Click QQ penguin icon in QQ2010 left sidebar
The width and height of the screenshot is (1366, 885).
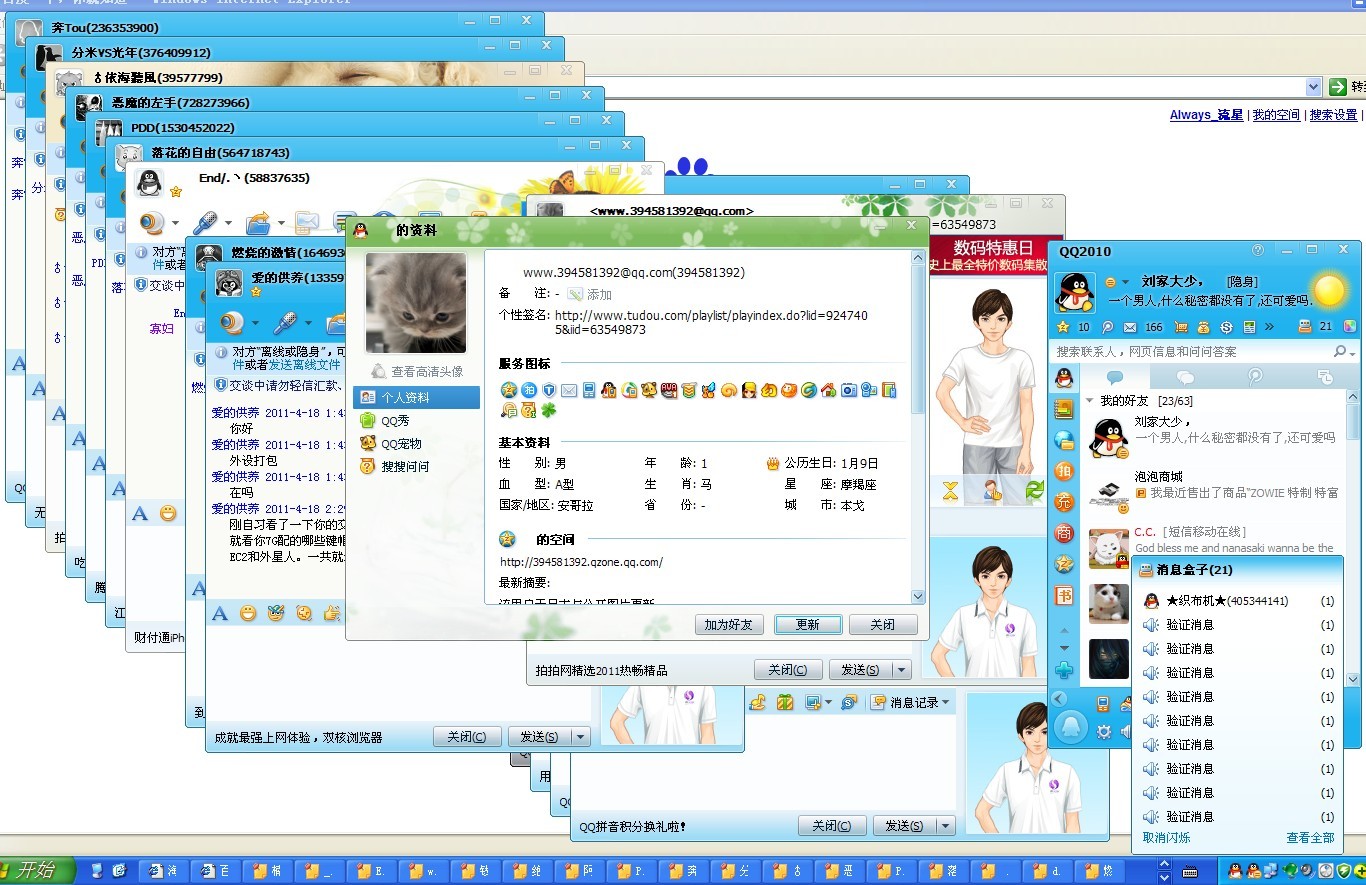click(1064, 378)
